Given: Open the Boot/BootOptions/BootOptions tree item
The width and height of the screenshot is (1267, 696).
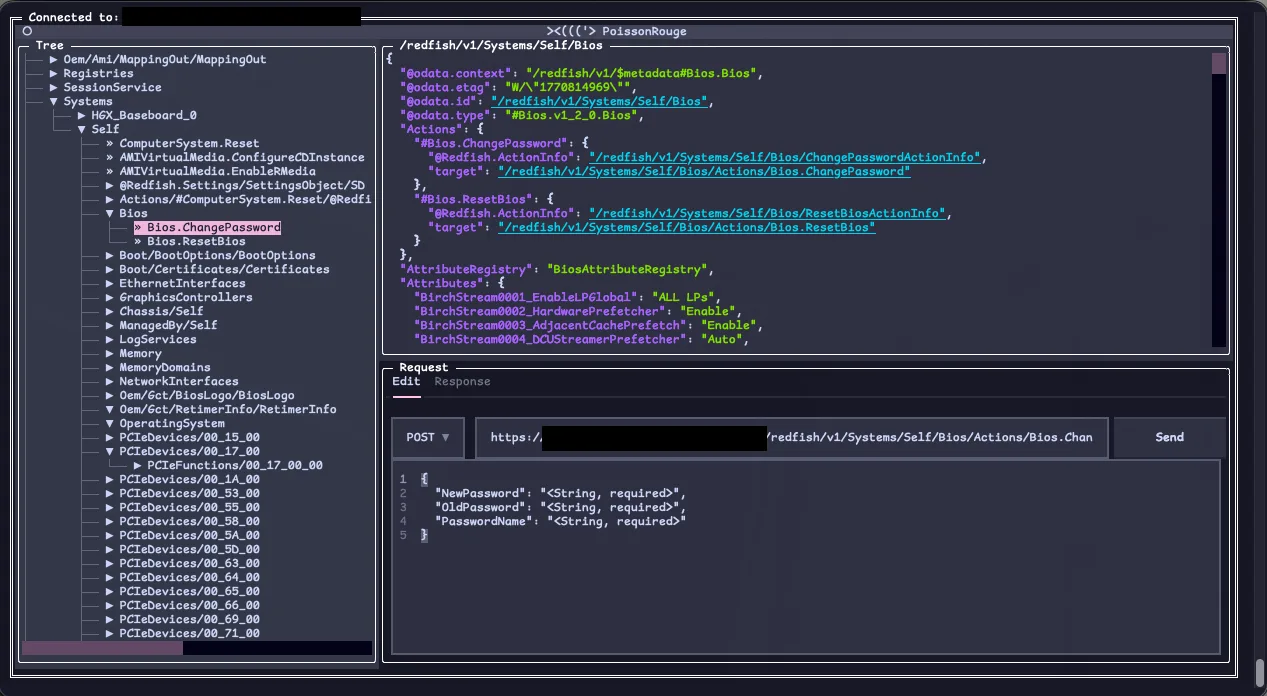Looking at the screenshot, I should tap(217, 255).
